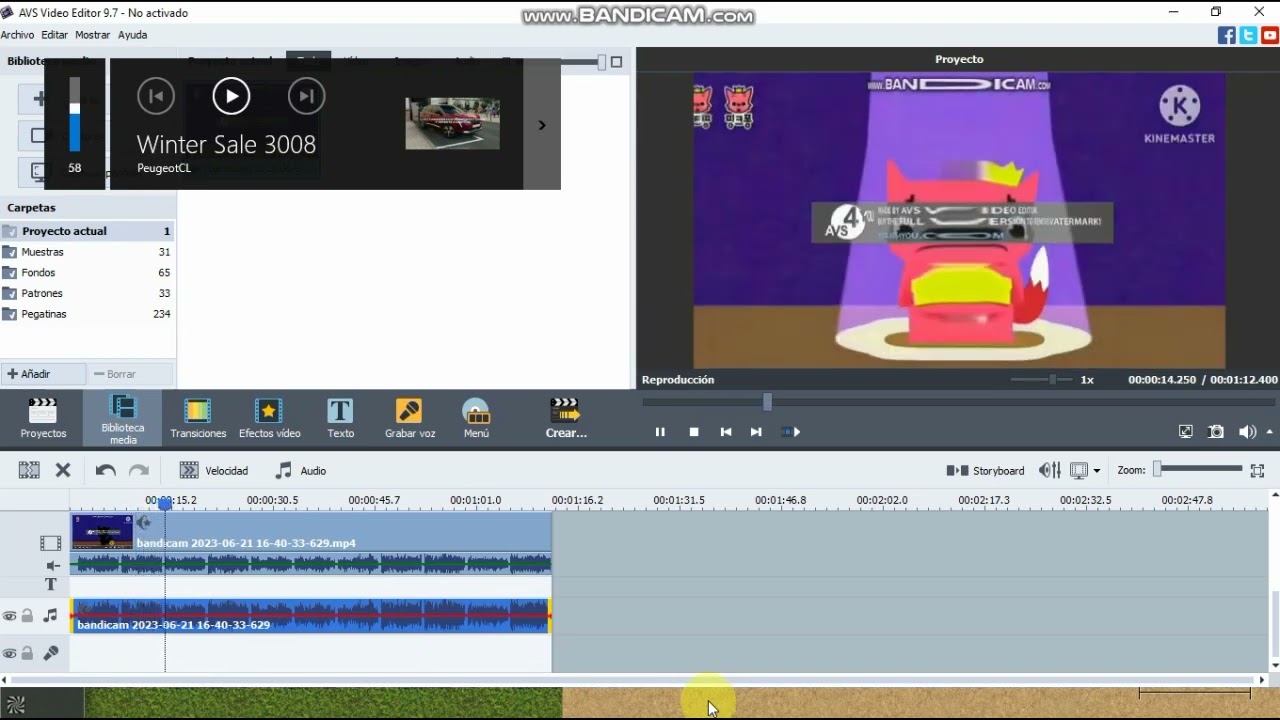Toggle visibility of the voice track
The height and width of the screenshot is (720, 1280).
tap(9, 653)
